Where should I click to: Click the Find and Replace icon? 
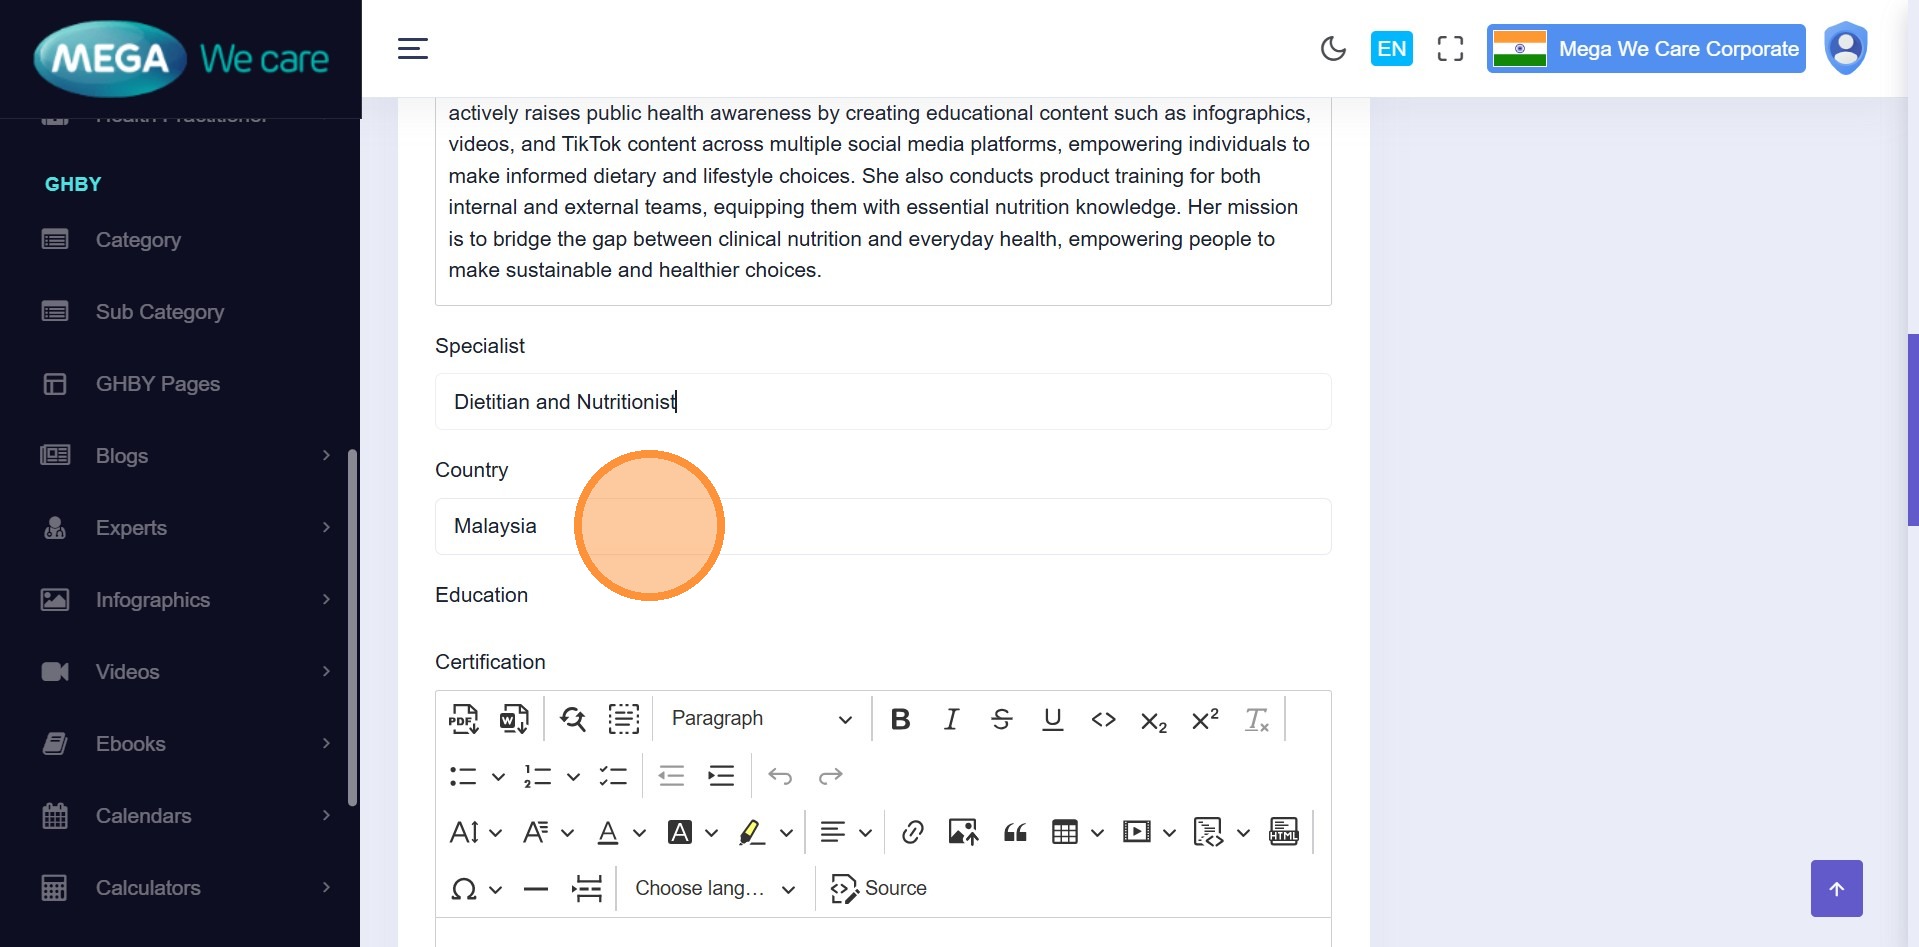tap(573, 719)
